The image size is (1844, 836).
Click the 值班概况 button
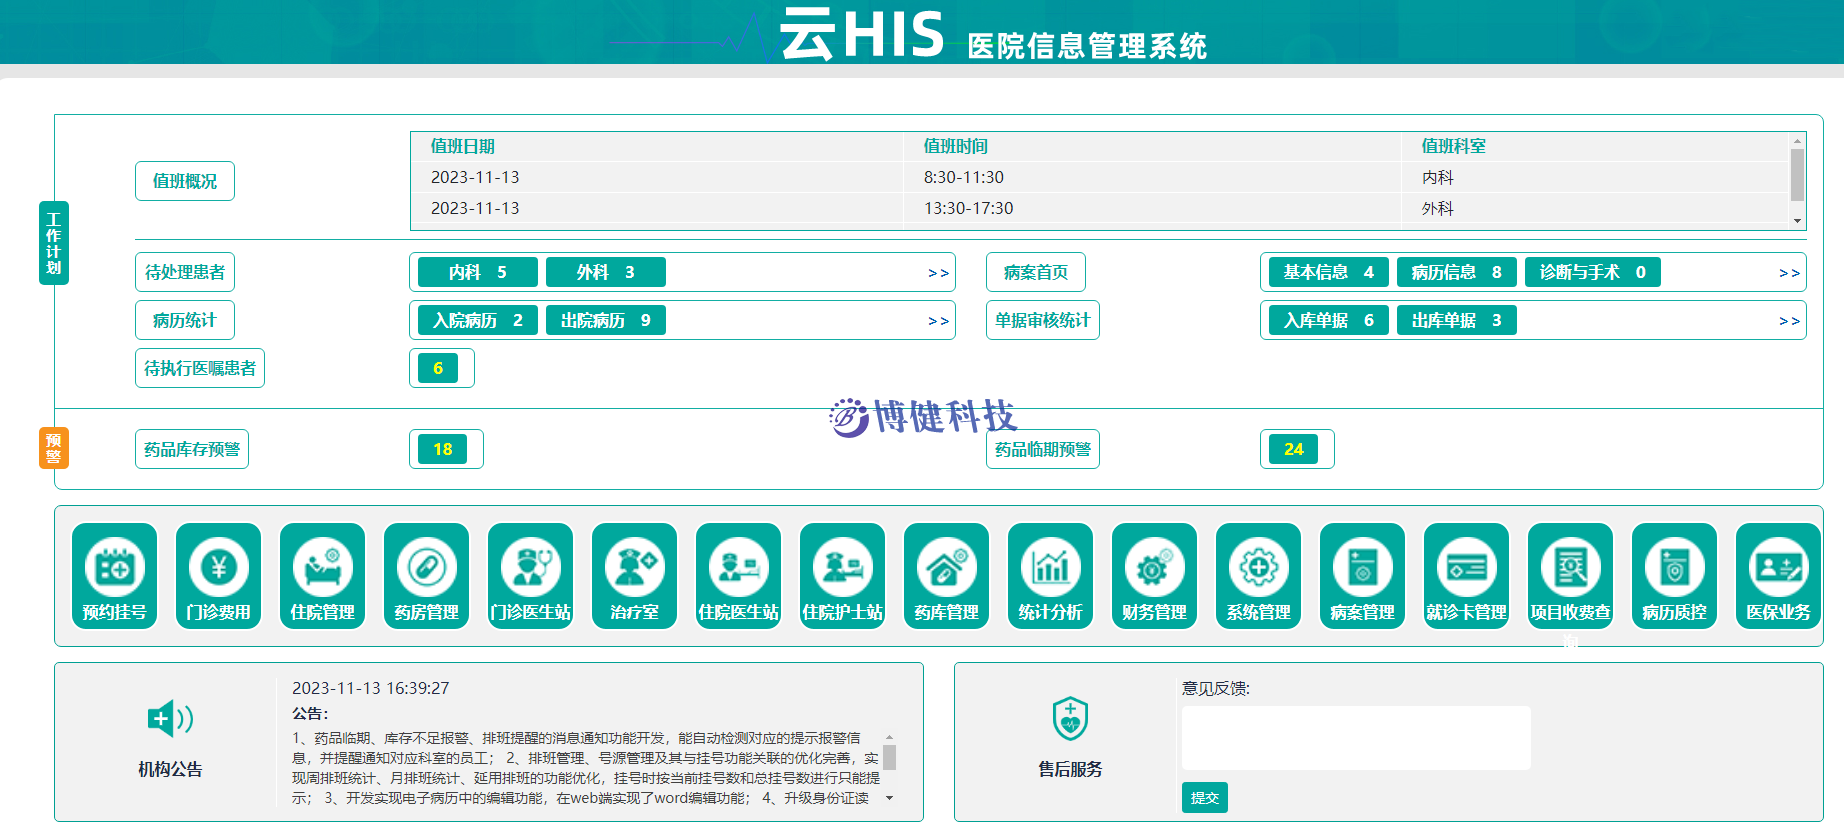185,181
